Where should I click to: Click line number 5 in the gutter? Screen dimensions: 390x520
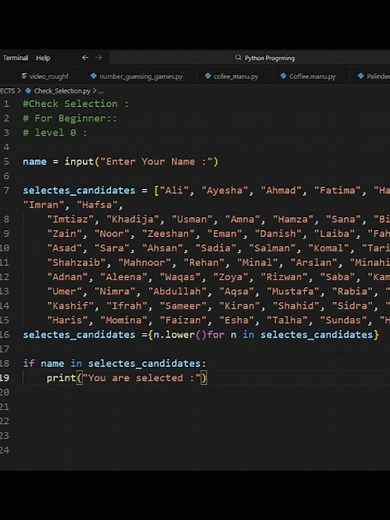pyautogui.click(x=6, y=162)
